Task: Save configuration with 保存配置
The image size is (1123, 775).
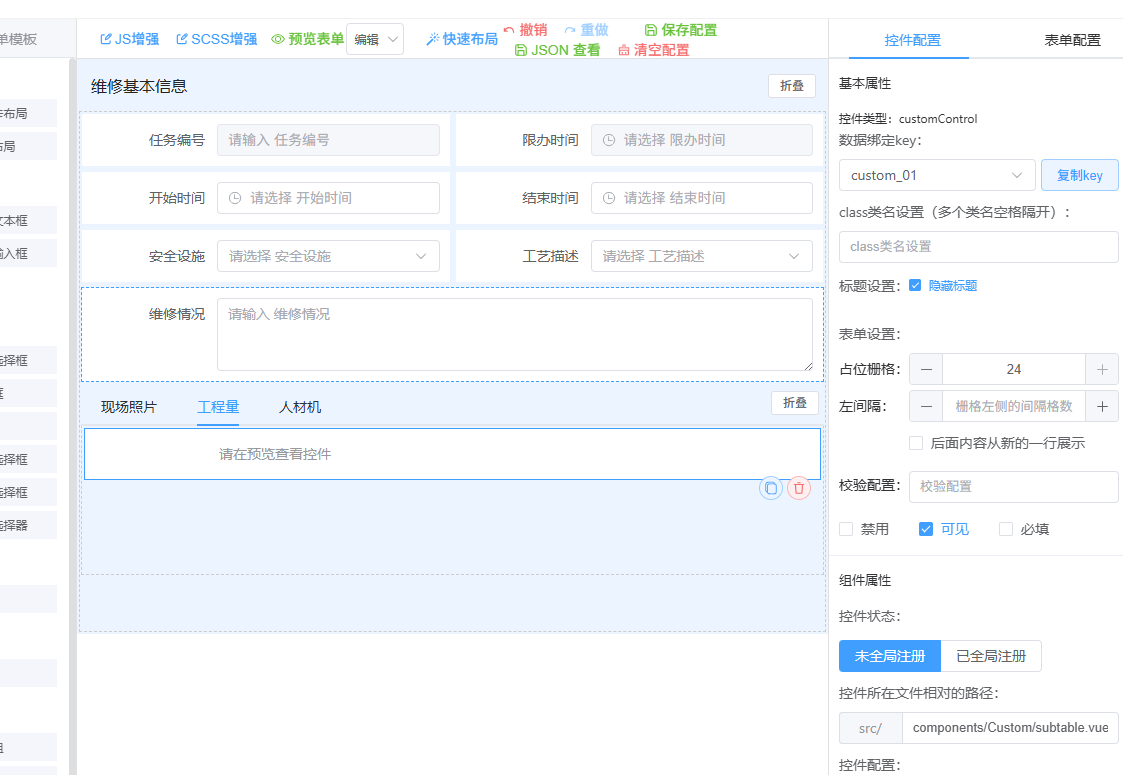Action: tap(680, 30)
